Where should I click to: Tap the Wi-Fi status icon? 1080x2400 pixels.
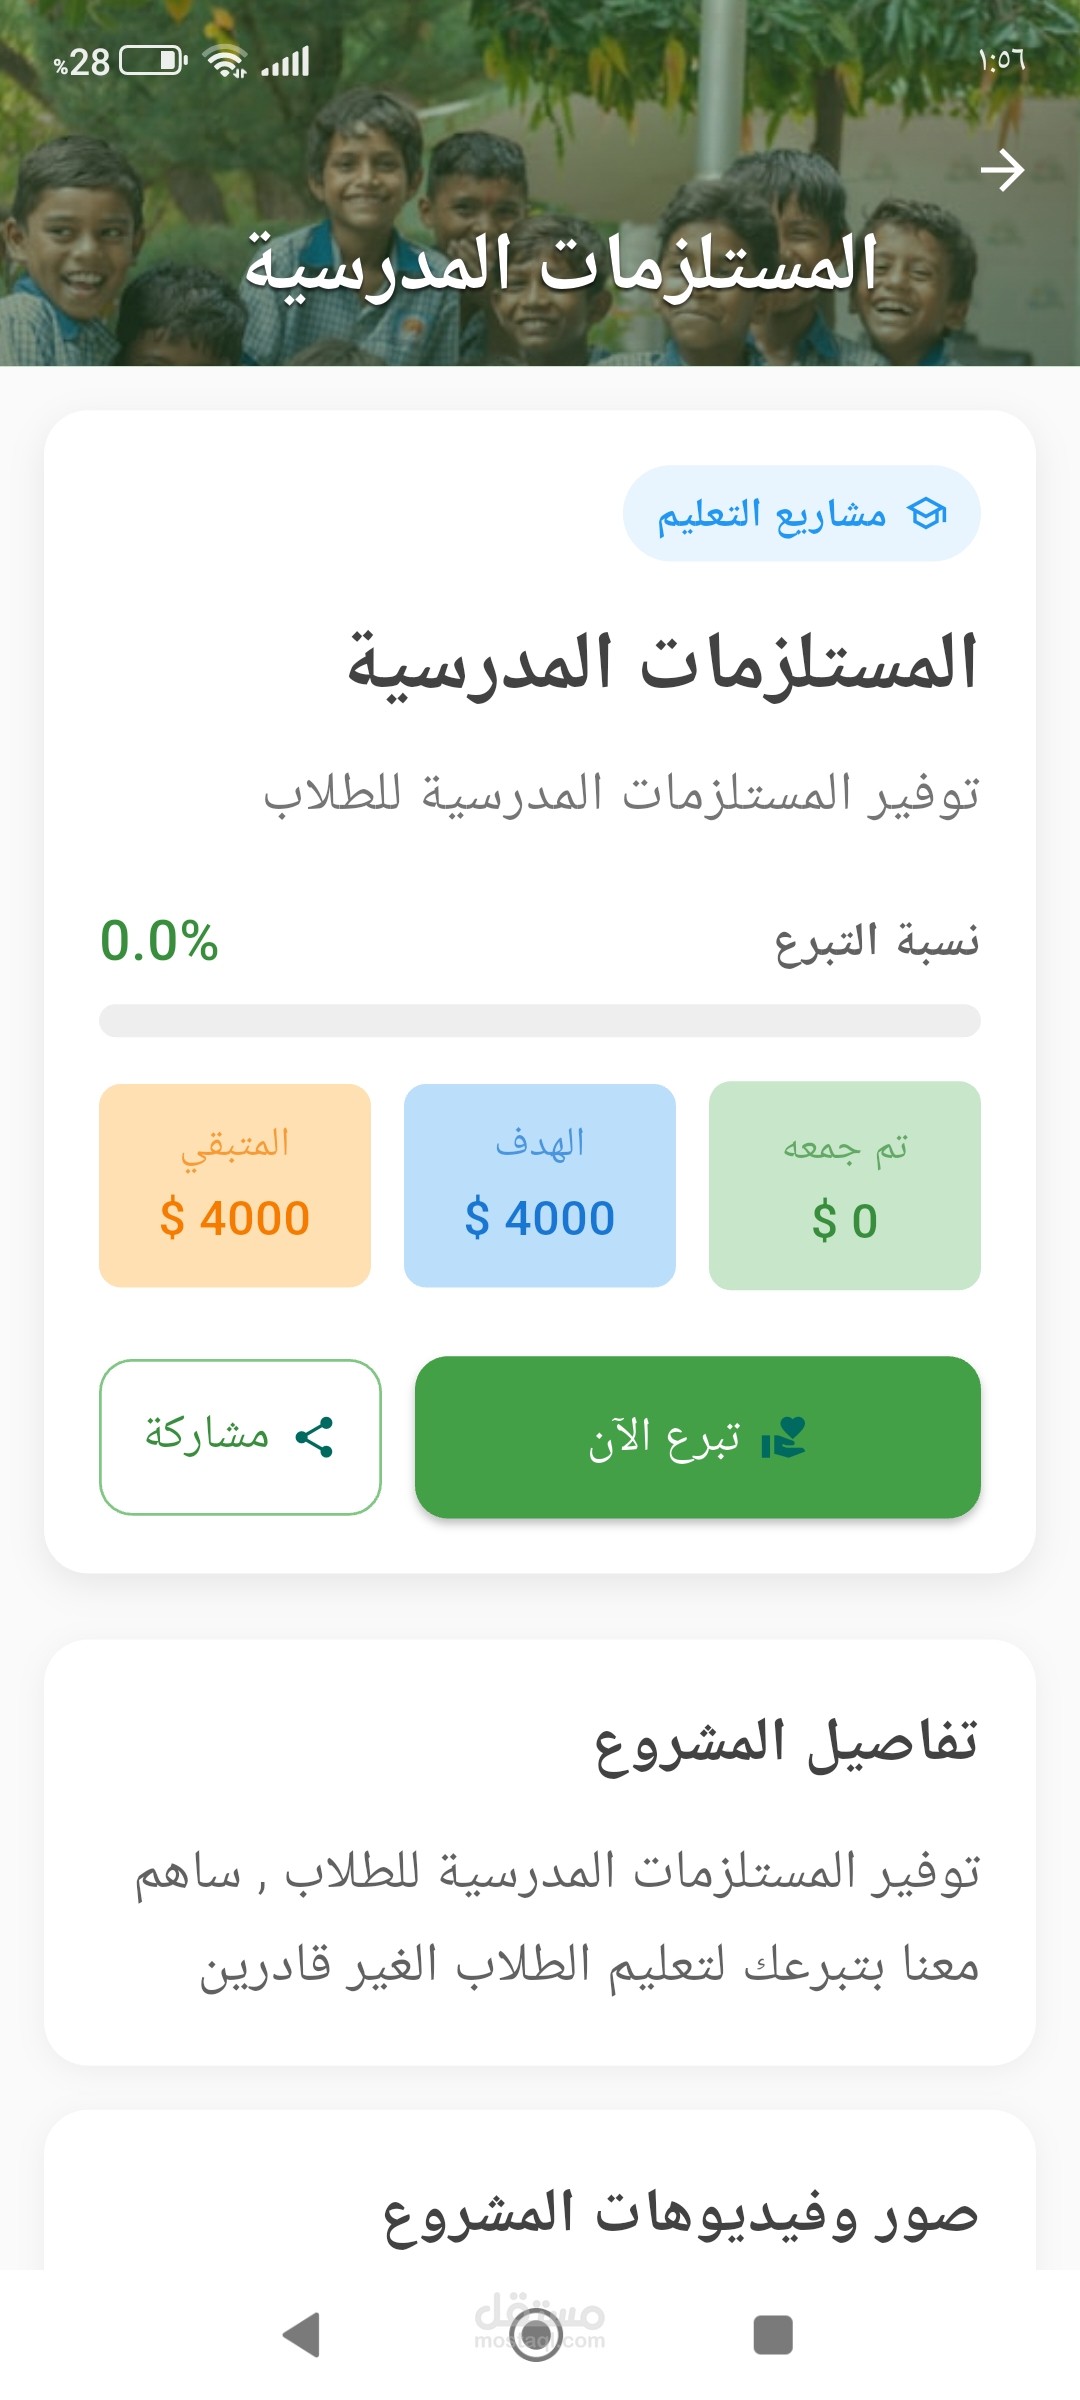point(226,62)
